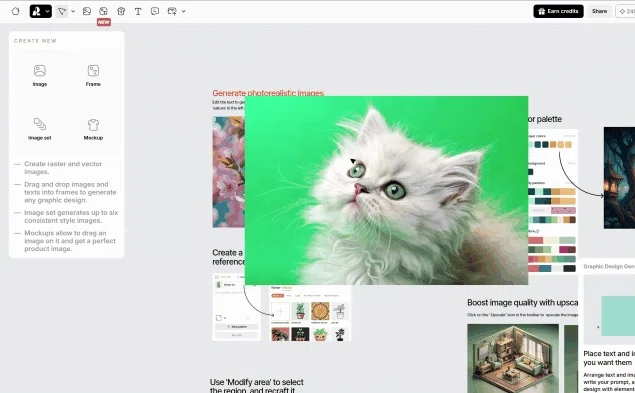Click the 'Mockups allow to drag' tip
The width and height of the screenshot is (635, 393).
[70, 241]
